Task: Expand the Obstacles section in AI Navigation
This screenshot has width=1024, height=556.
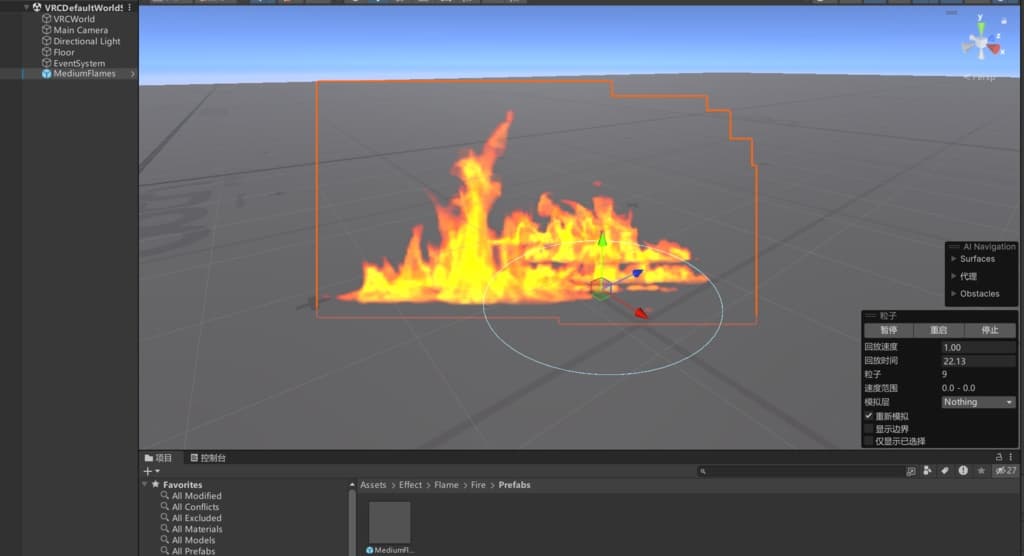Action: [x=953, y=294]
